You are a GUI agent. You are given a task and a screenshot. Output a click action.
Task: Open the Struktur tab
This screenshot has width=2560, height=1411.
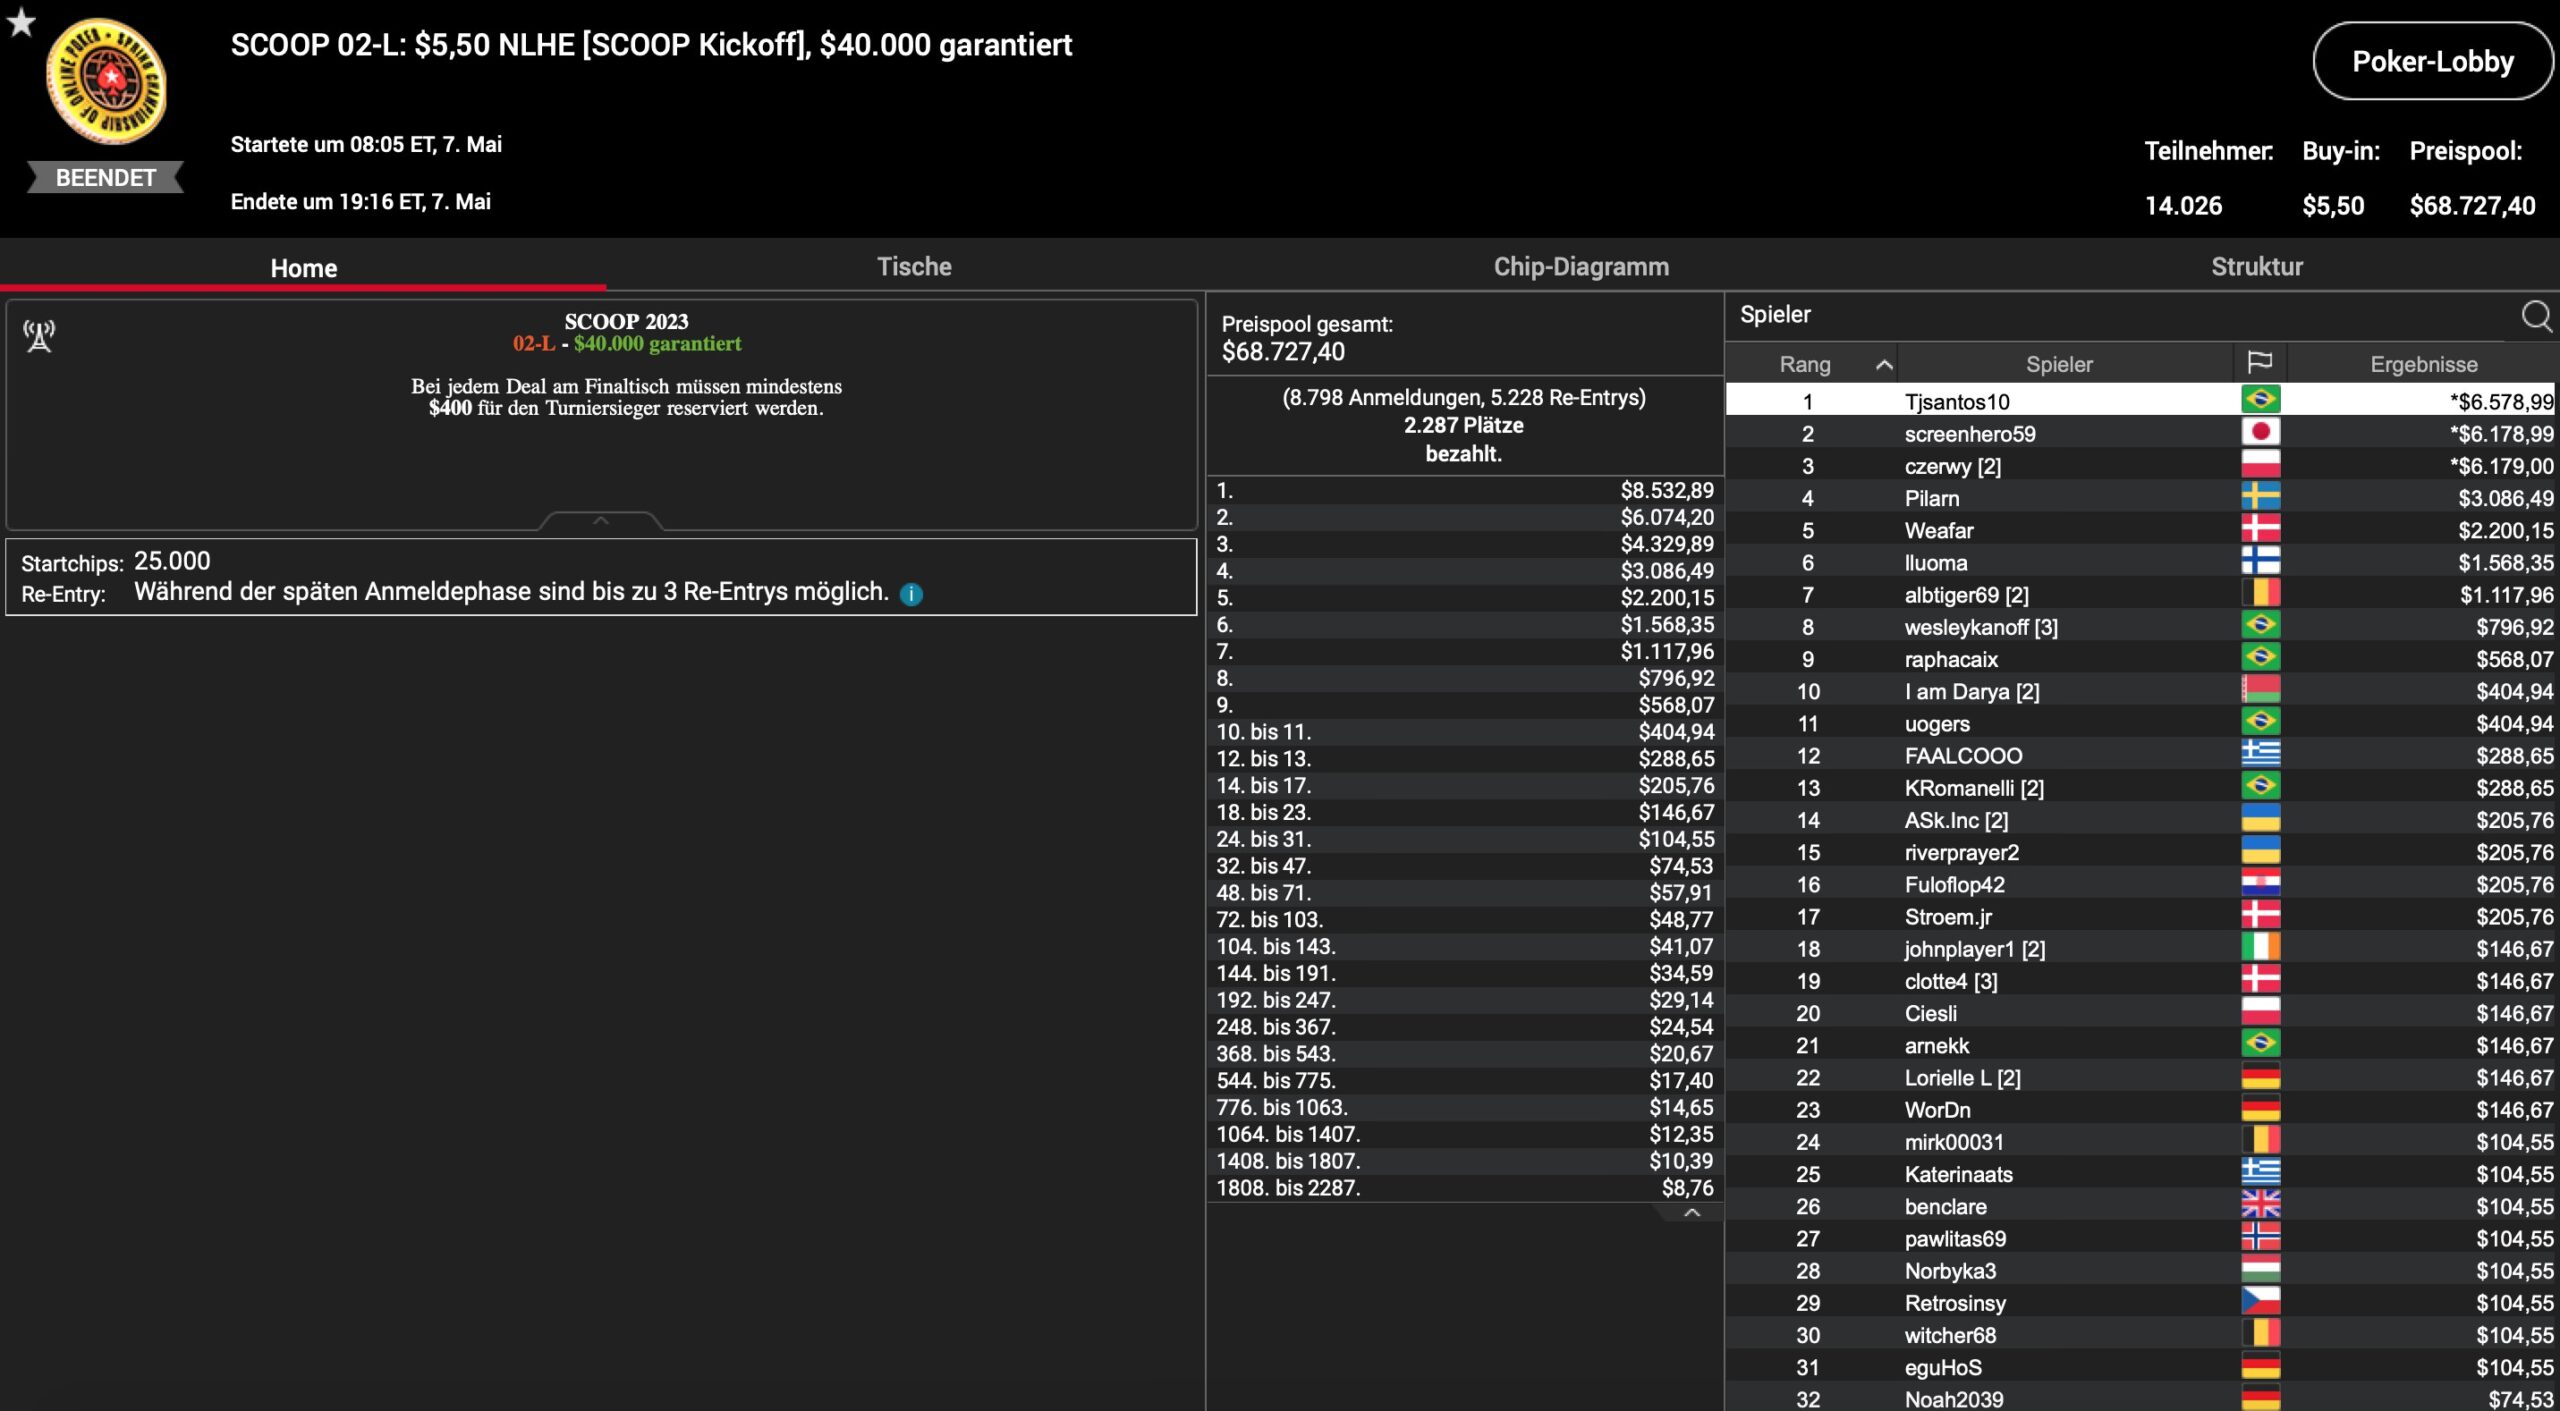coord(2256,266)
